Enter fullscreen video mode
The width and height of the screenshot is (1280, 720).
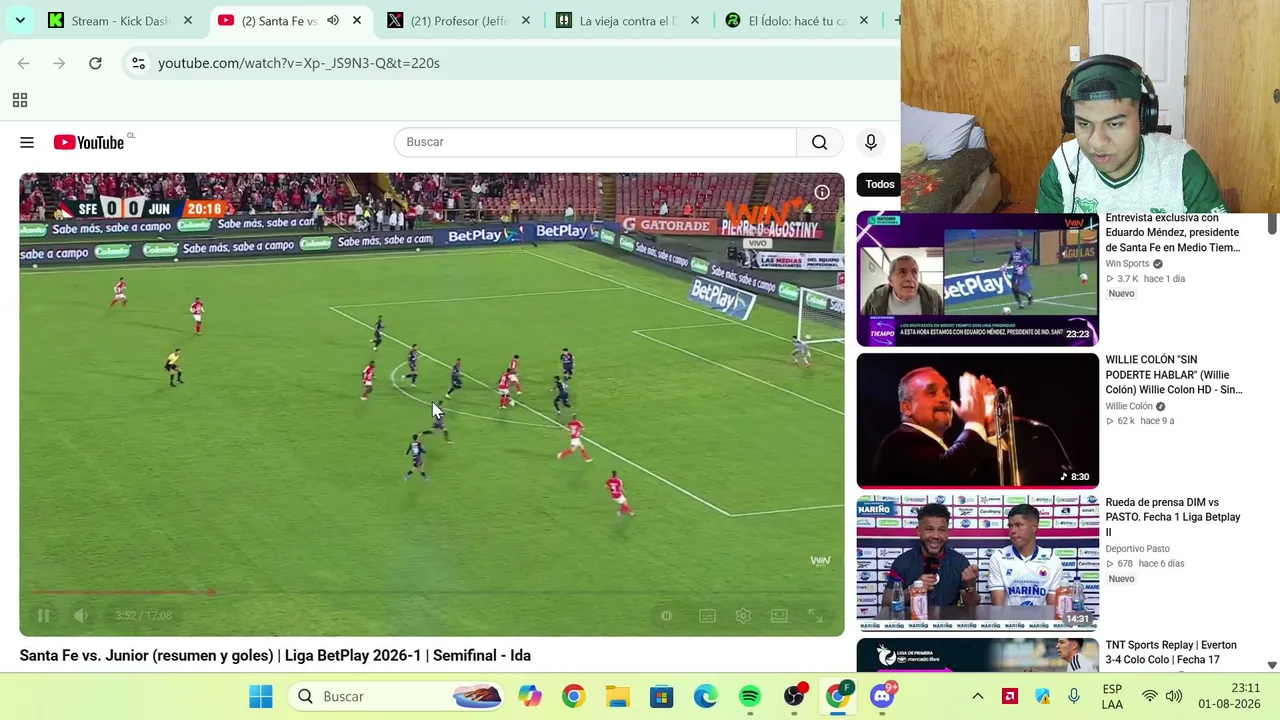pos(815,616)
